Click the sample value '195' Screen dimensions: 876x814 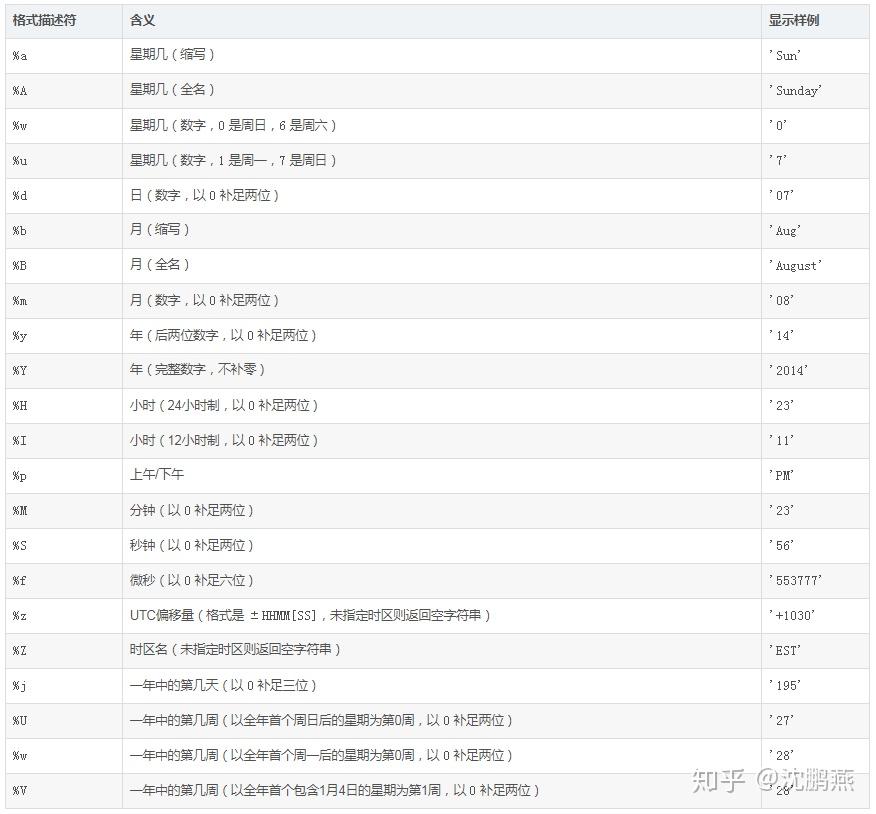click(x=785, y=686)
